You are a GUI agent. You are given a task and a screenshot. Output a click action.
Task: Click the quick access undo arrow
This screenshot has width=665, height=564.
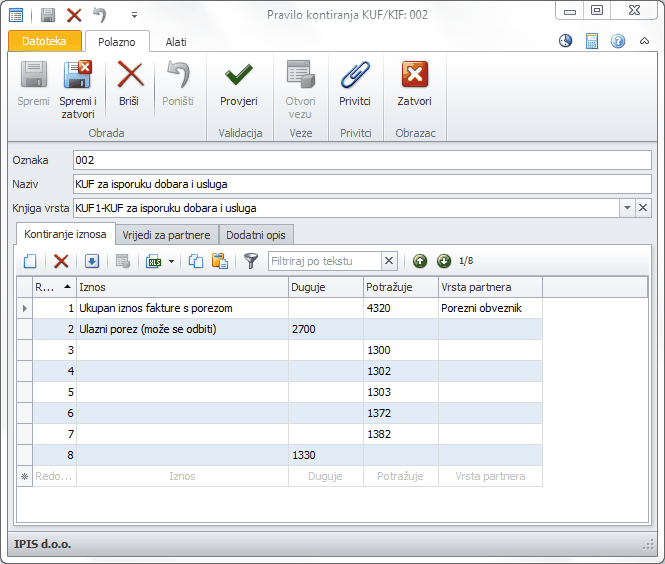(x=100, y=15)
